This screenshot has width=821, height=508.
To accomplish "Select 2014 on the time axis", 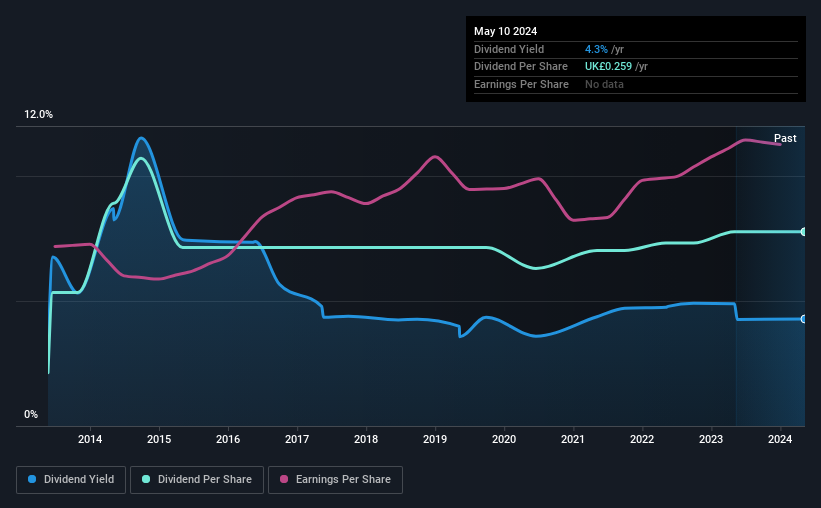I will (x=90, y=439).
